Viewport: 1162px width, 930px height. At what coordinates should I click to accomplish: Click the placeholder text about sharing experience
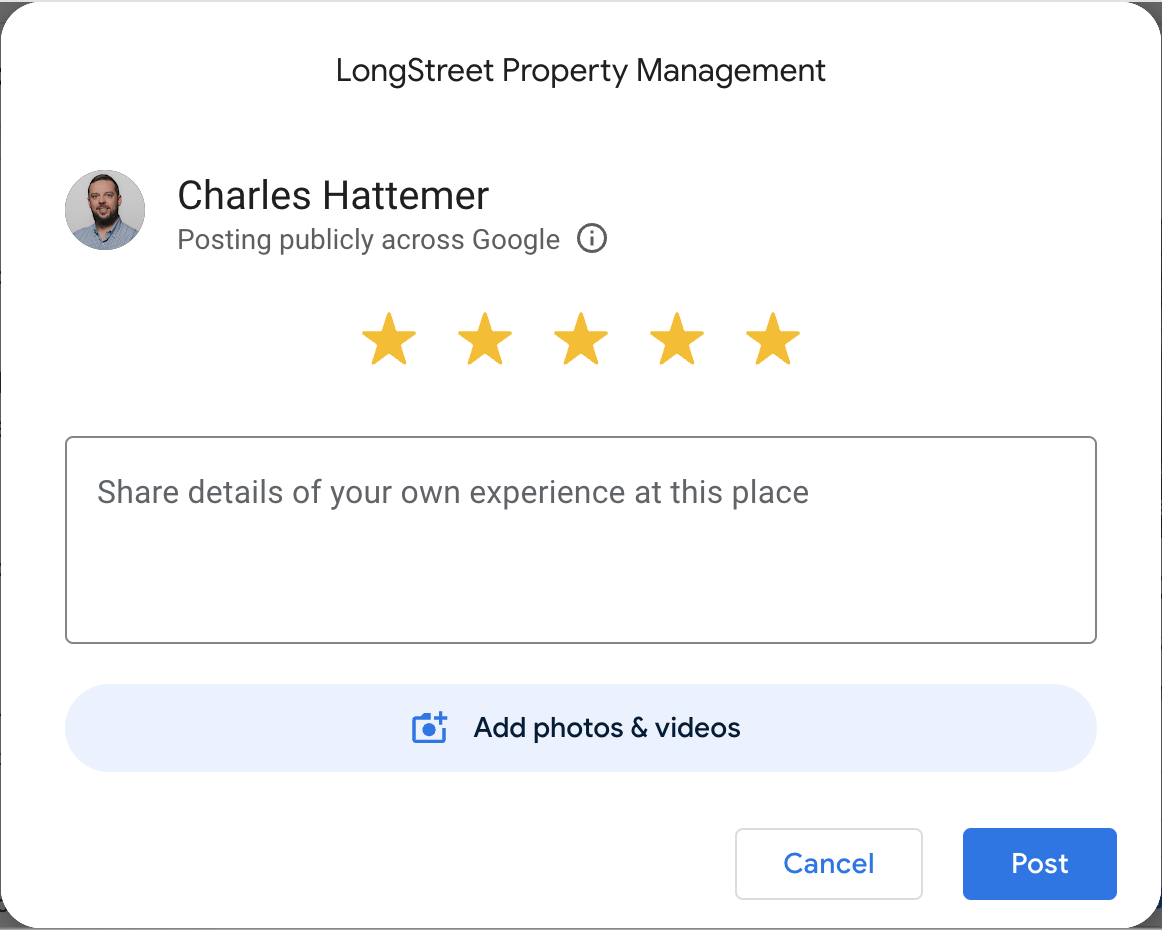pyautogui.click(x=451, y=491)
